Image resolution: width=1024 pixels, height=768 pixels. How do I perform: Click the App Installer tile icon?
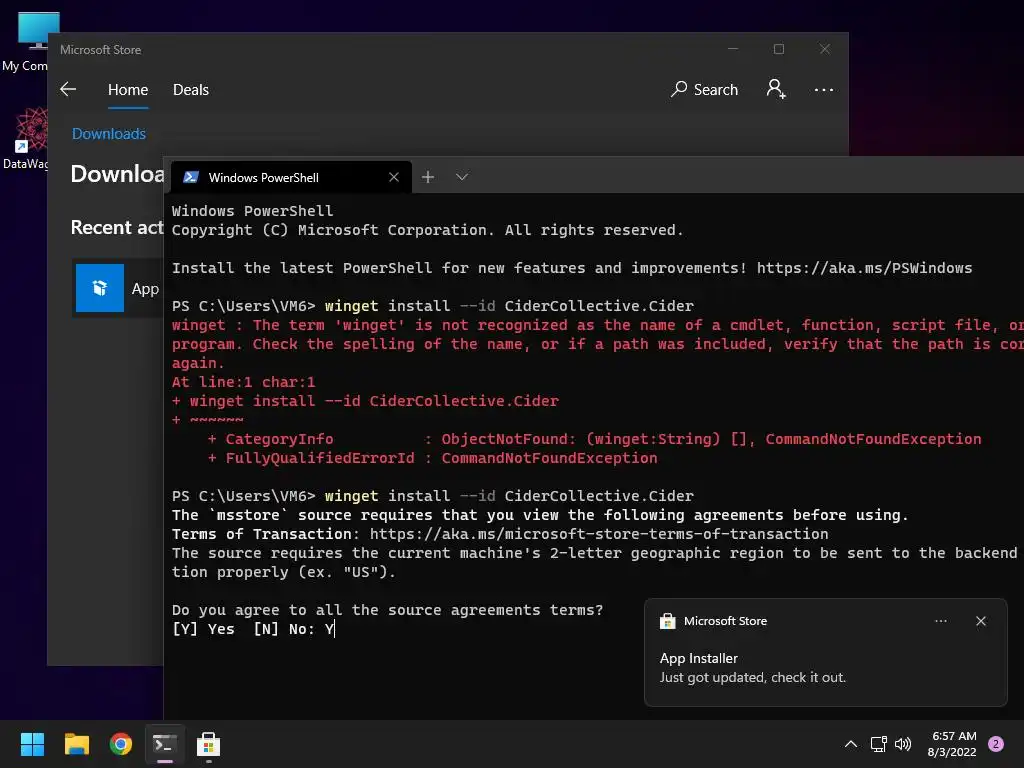click(x=100, y=288)
